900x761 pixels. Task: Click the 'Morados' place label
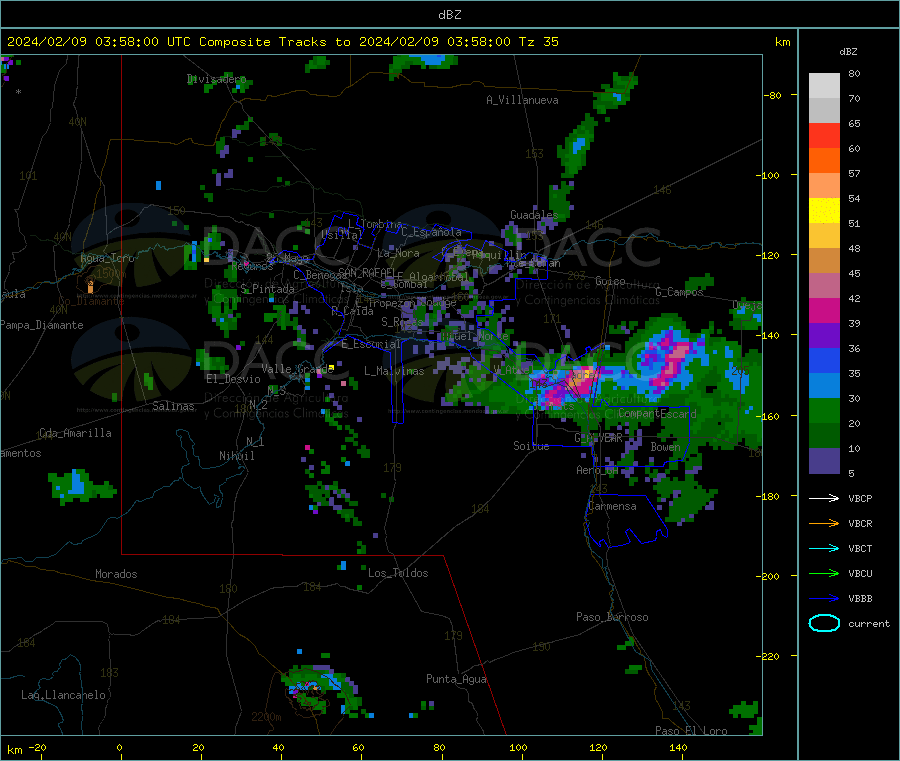[116, 574]
